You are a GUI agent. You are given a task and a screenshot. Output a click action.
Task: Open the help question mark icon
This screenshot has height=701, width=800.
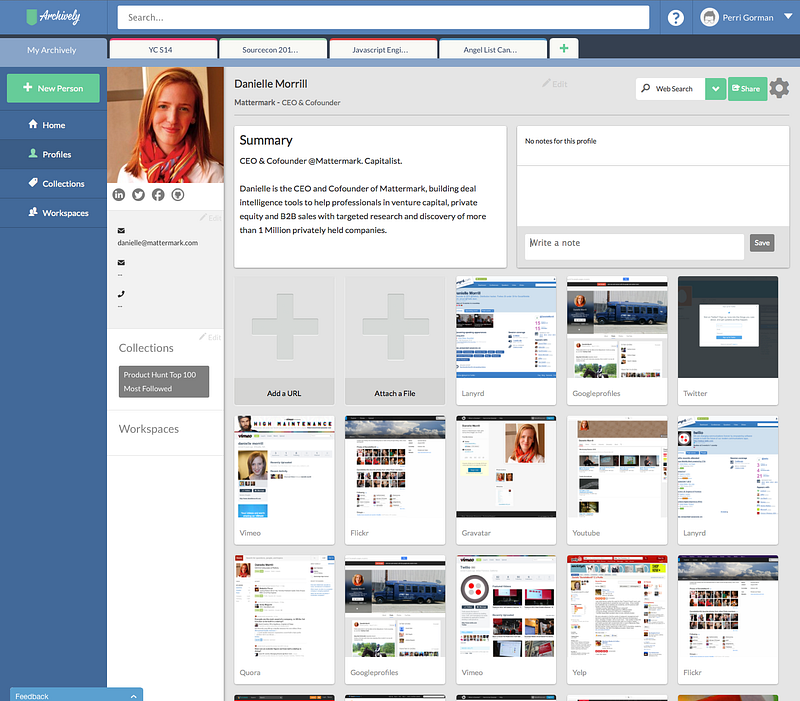click(676, 18)
